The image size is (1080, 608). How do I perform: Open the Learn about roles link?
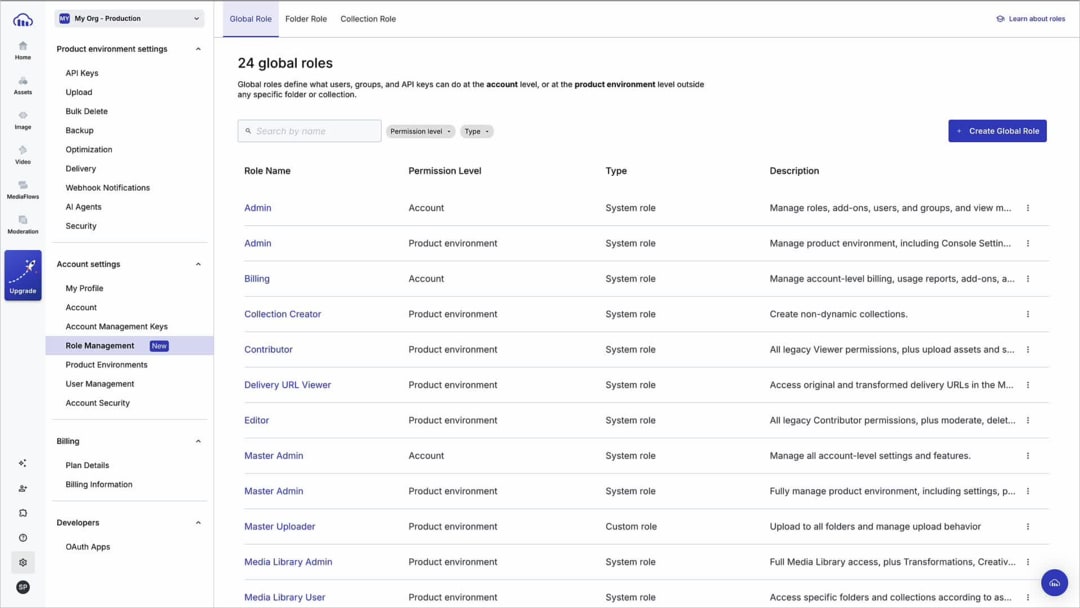coord(1030,19)
